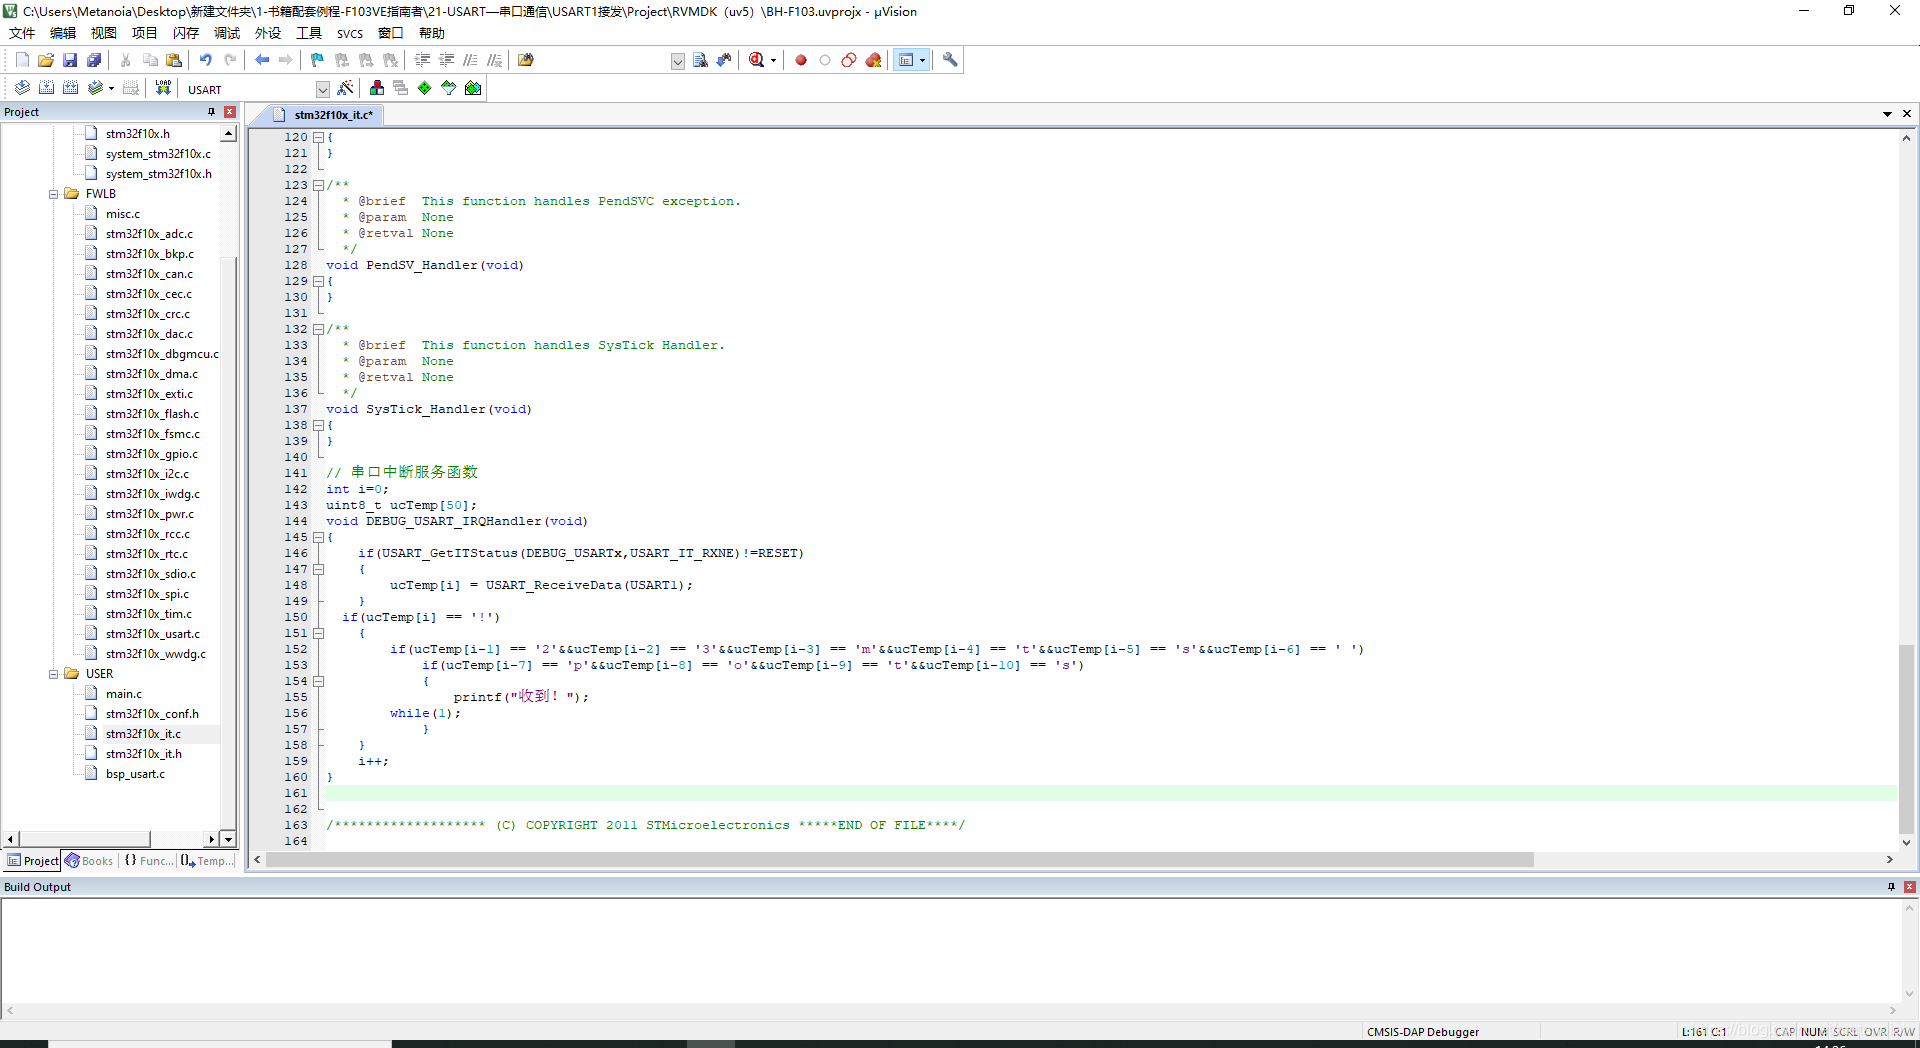Open Manage Run-Time Environment green diamond
Image resolution: width=1920 pixels, height=1048 pixels.
click(x=424, y=88)
